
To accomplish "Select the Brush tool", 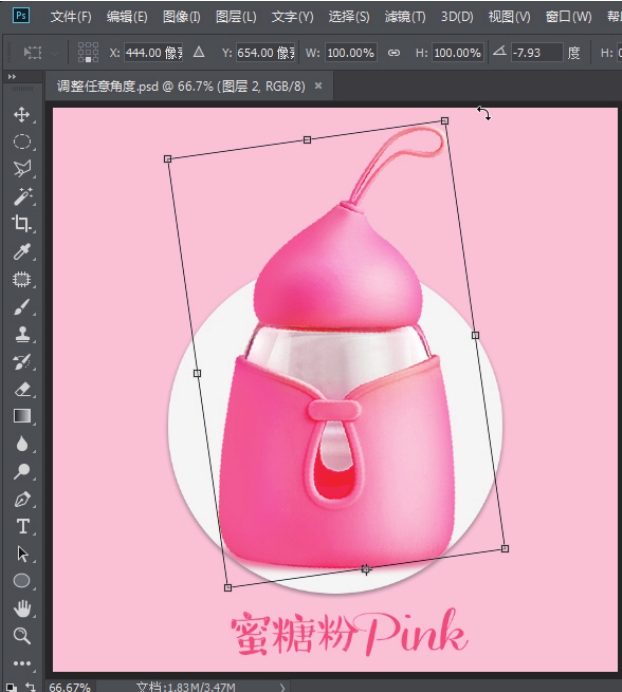I will point(21,308).
